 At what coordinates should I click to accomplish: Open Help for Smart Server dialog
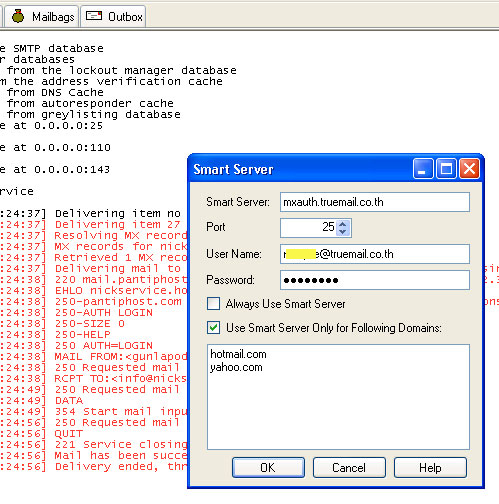point(430,467)
